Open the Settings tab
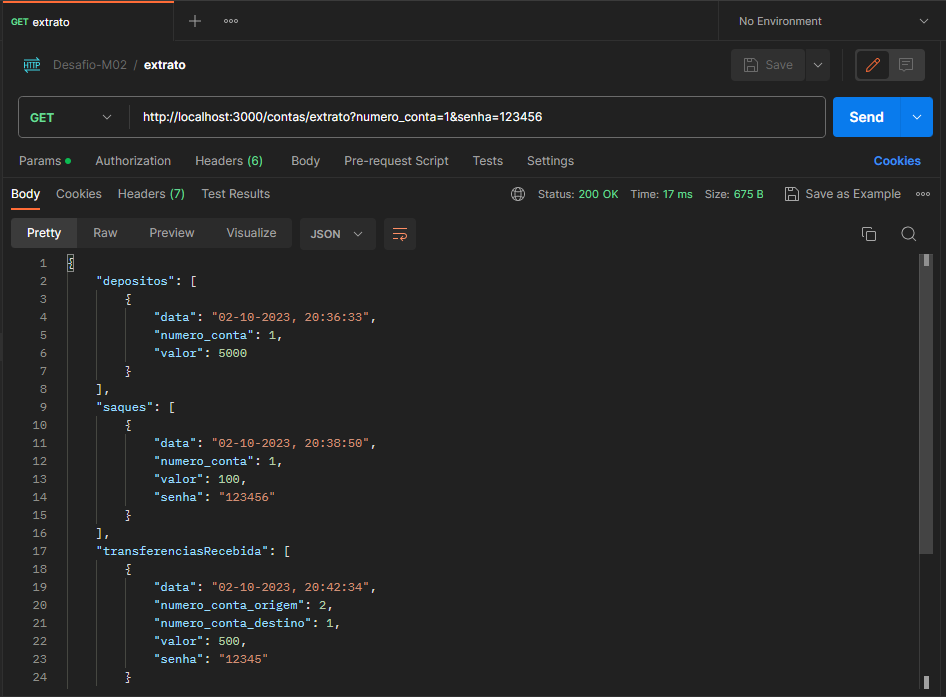Screen dimensions: 946x697 pos(550,161)
